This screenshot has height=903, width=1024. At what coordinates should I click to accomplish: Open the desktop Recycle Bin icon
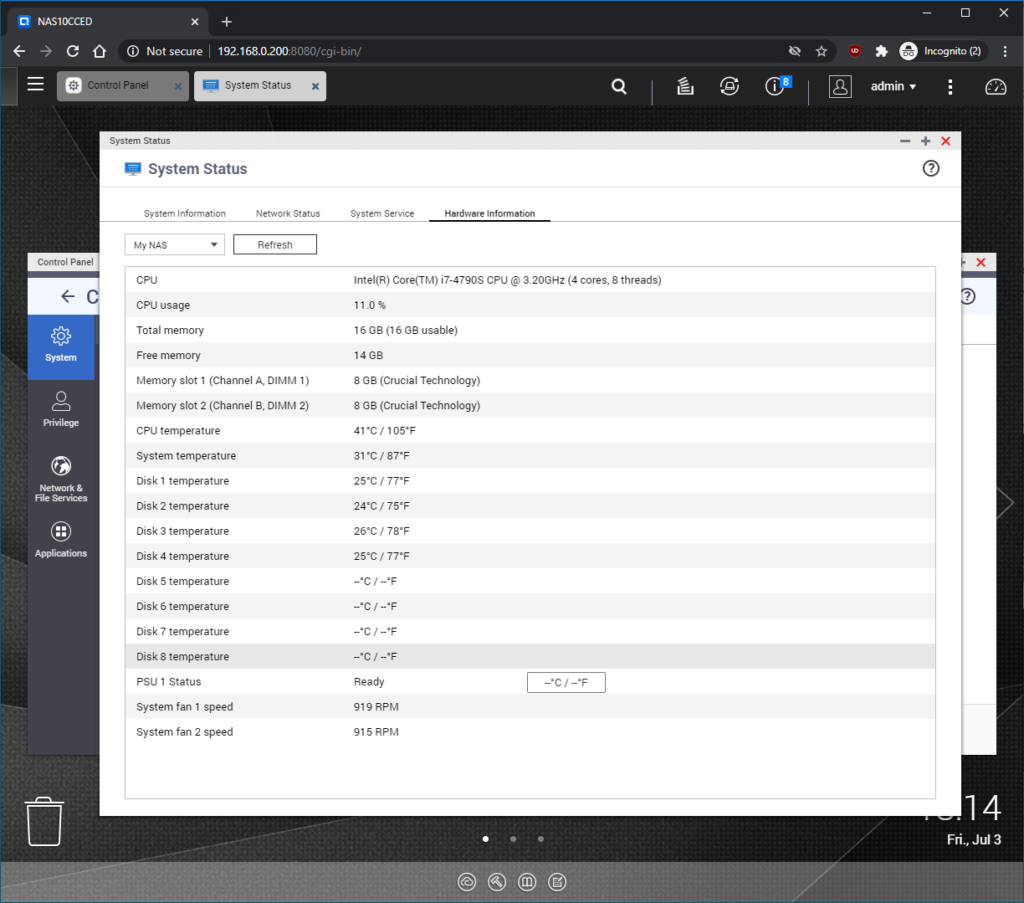tap(44, 821)
